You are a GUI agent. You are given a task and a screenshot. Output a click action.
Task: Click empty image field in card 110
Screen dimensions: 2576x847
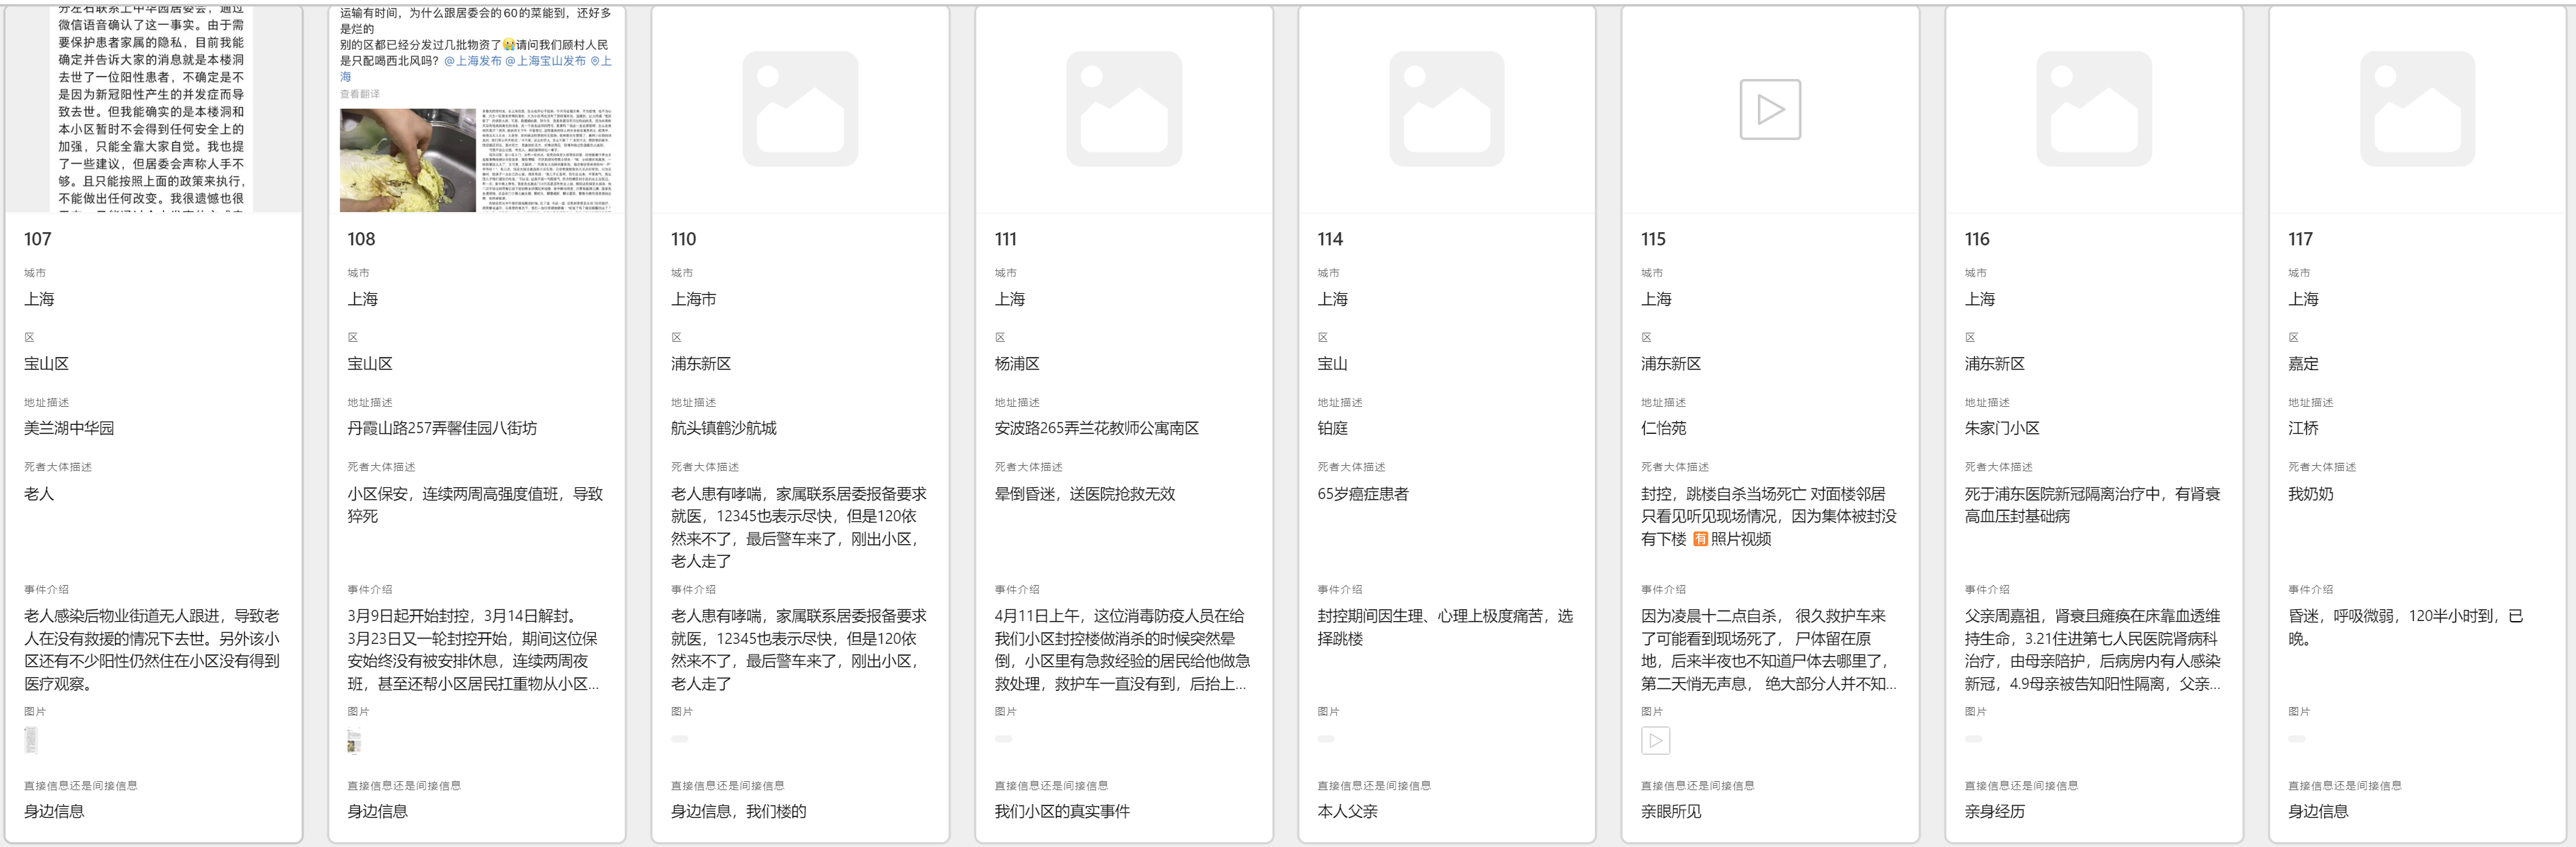pos(680,739)
